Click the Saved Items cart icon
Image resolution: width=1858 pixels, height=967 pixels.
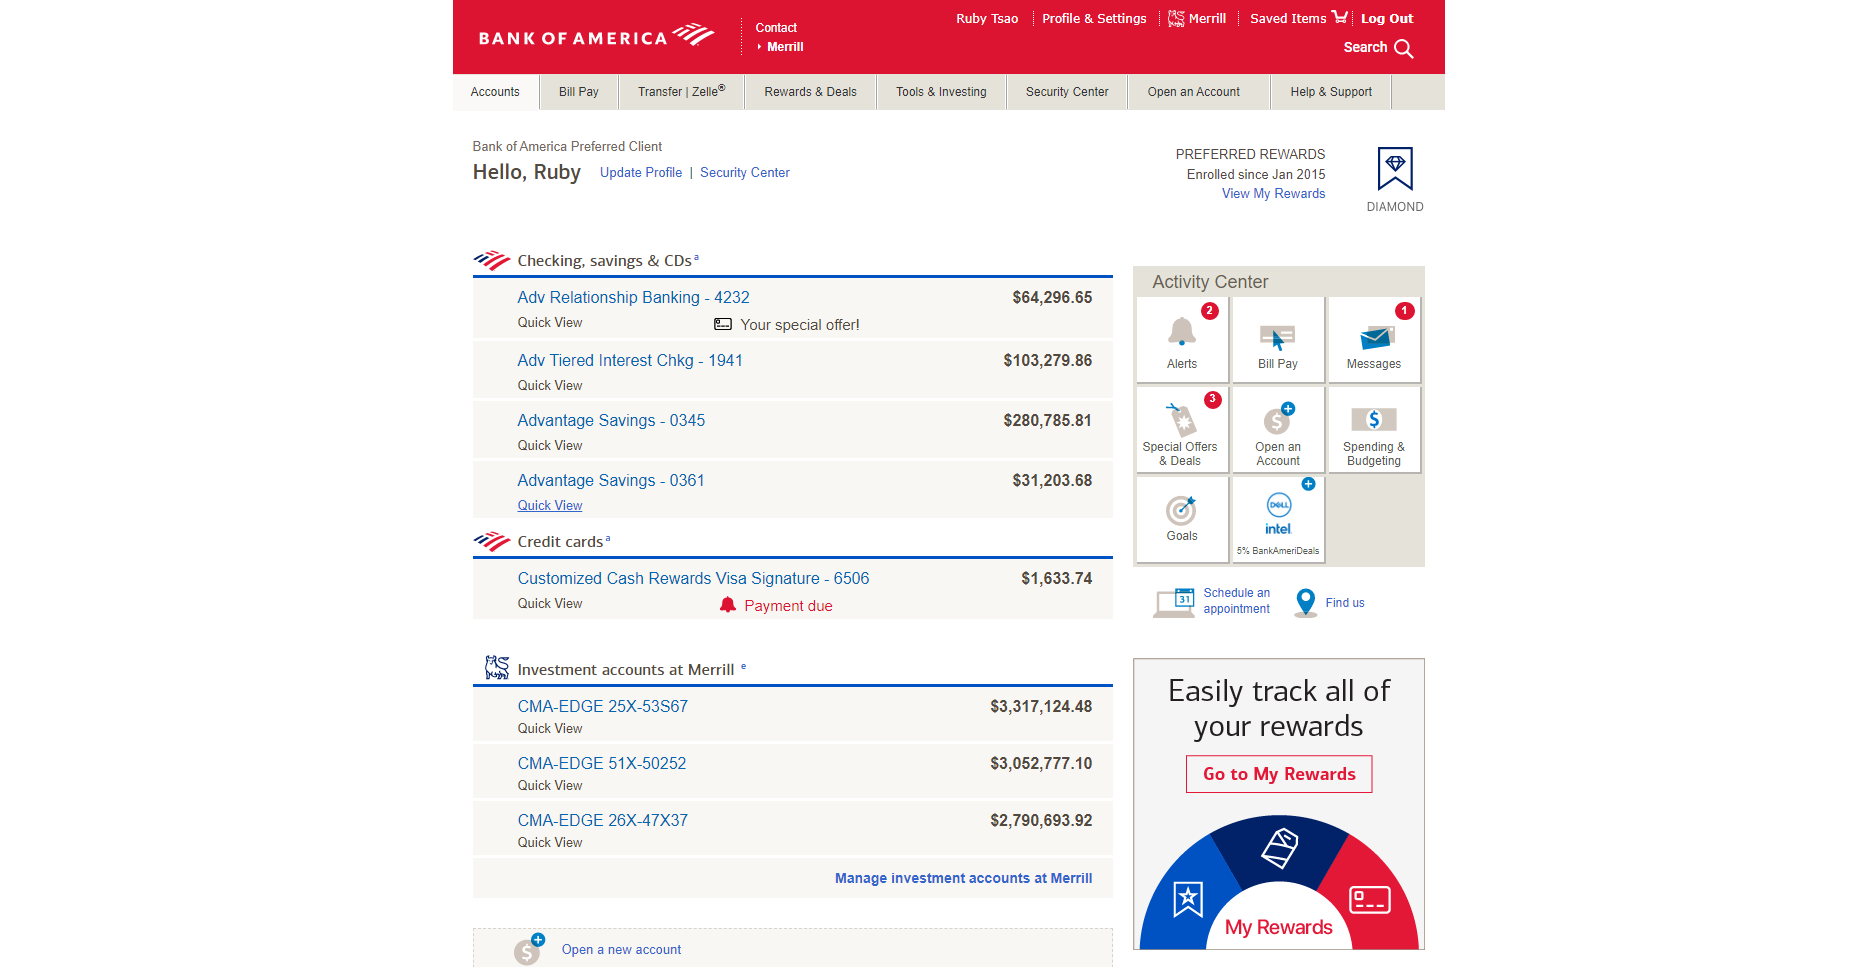1340,17
